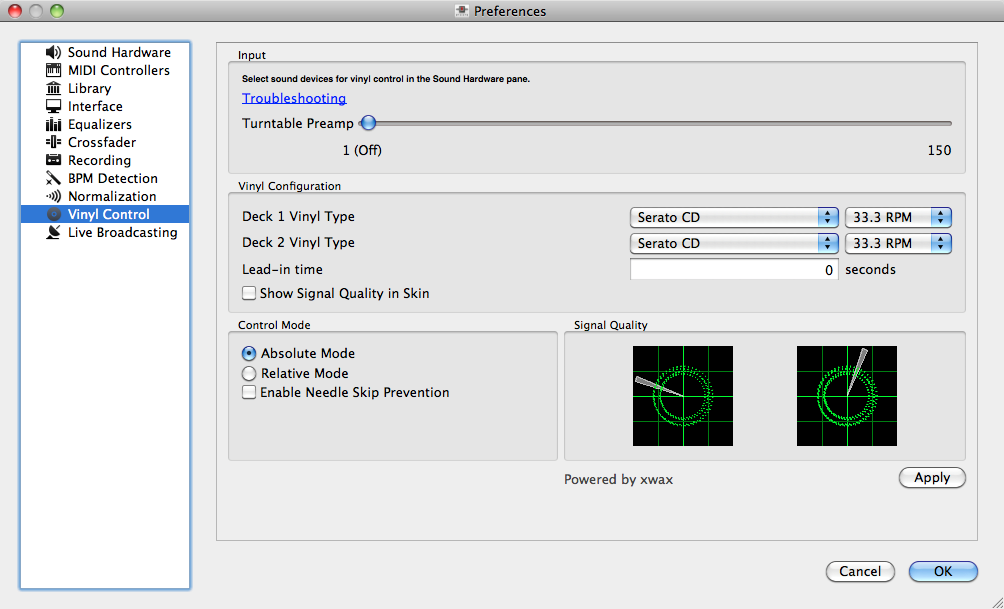Open the Troubleshooting link

[294, 98]
